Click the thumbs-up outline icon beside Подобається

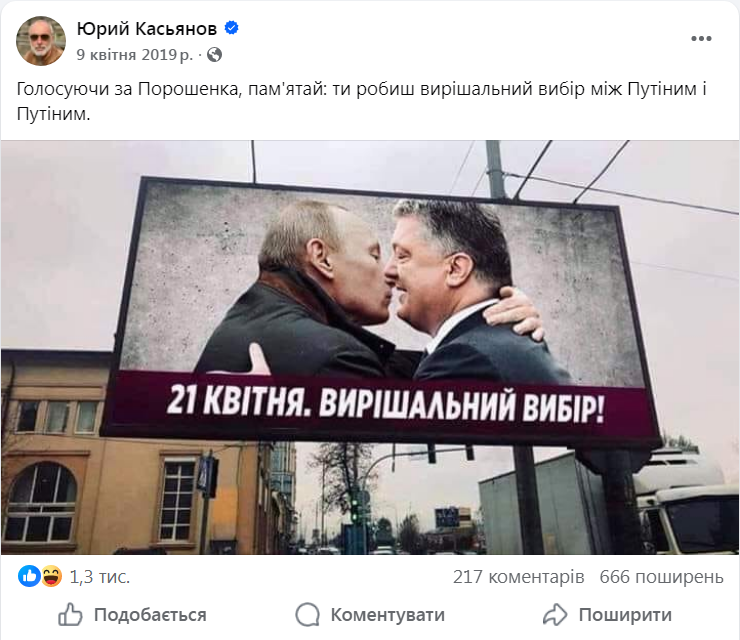click(x=70, y=615)
